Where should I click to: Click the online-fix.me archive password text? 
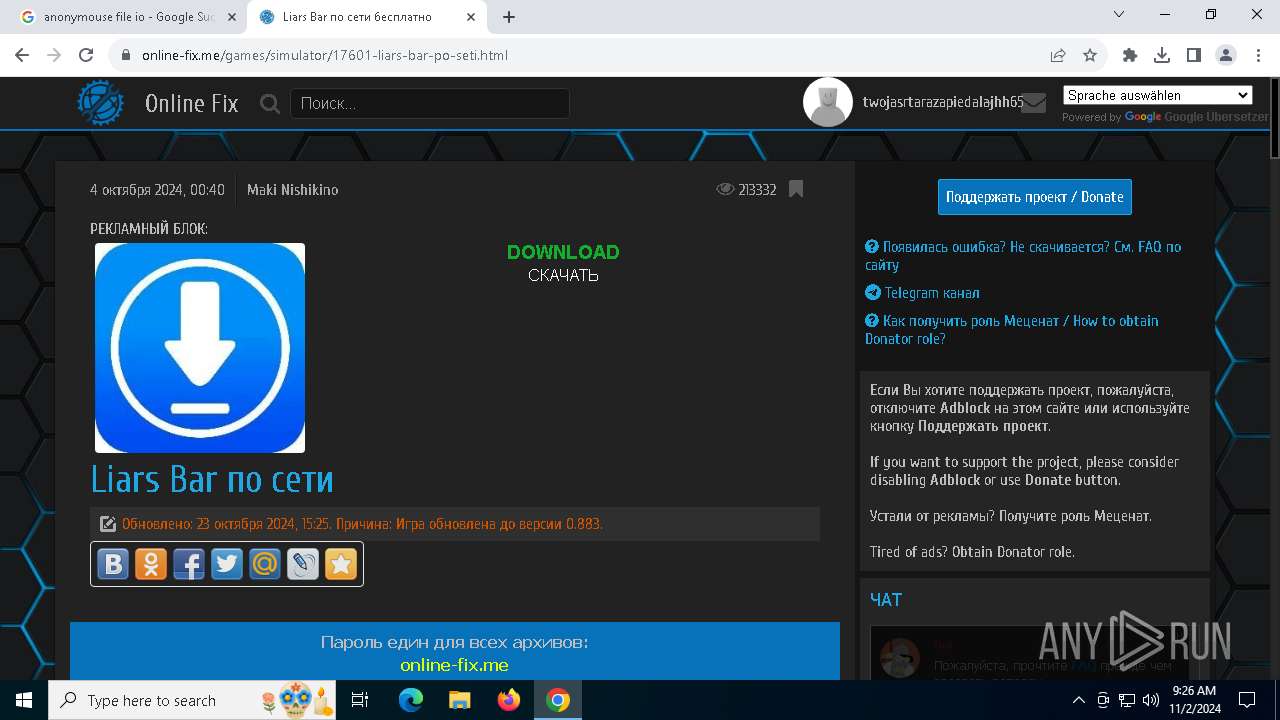coord(454,665)
